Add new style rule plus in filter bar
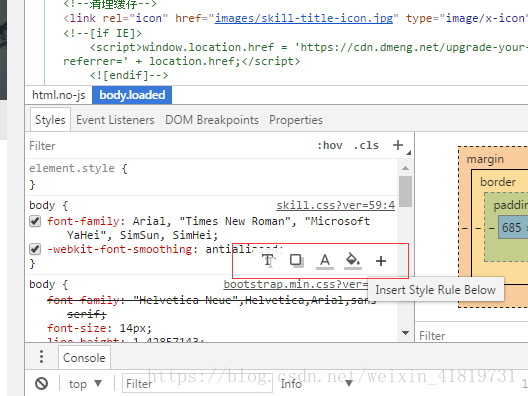The height and width of the screenshot is (396, 528). (x=398, y=145)
